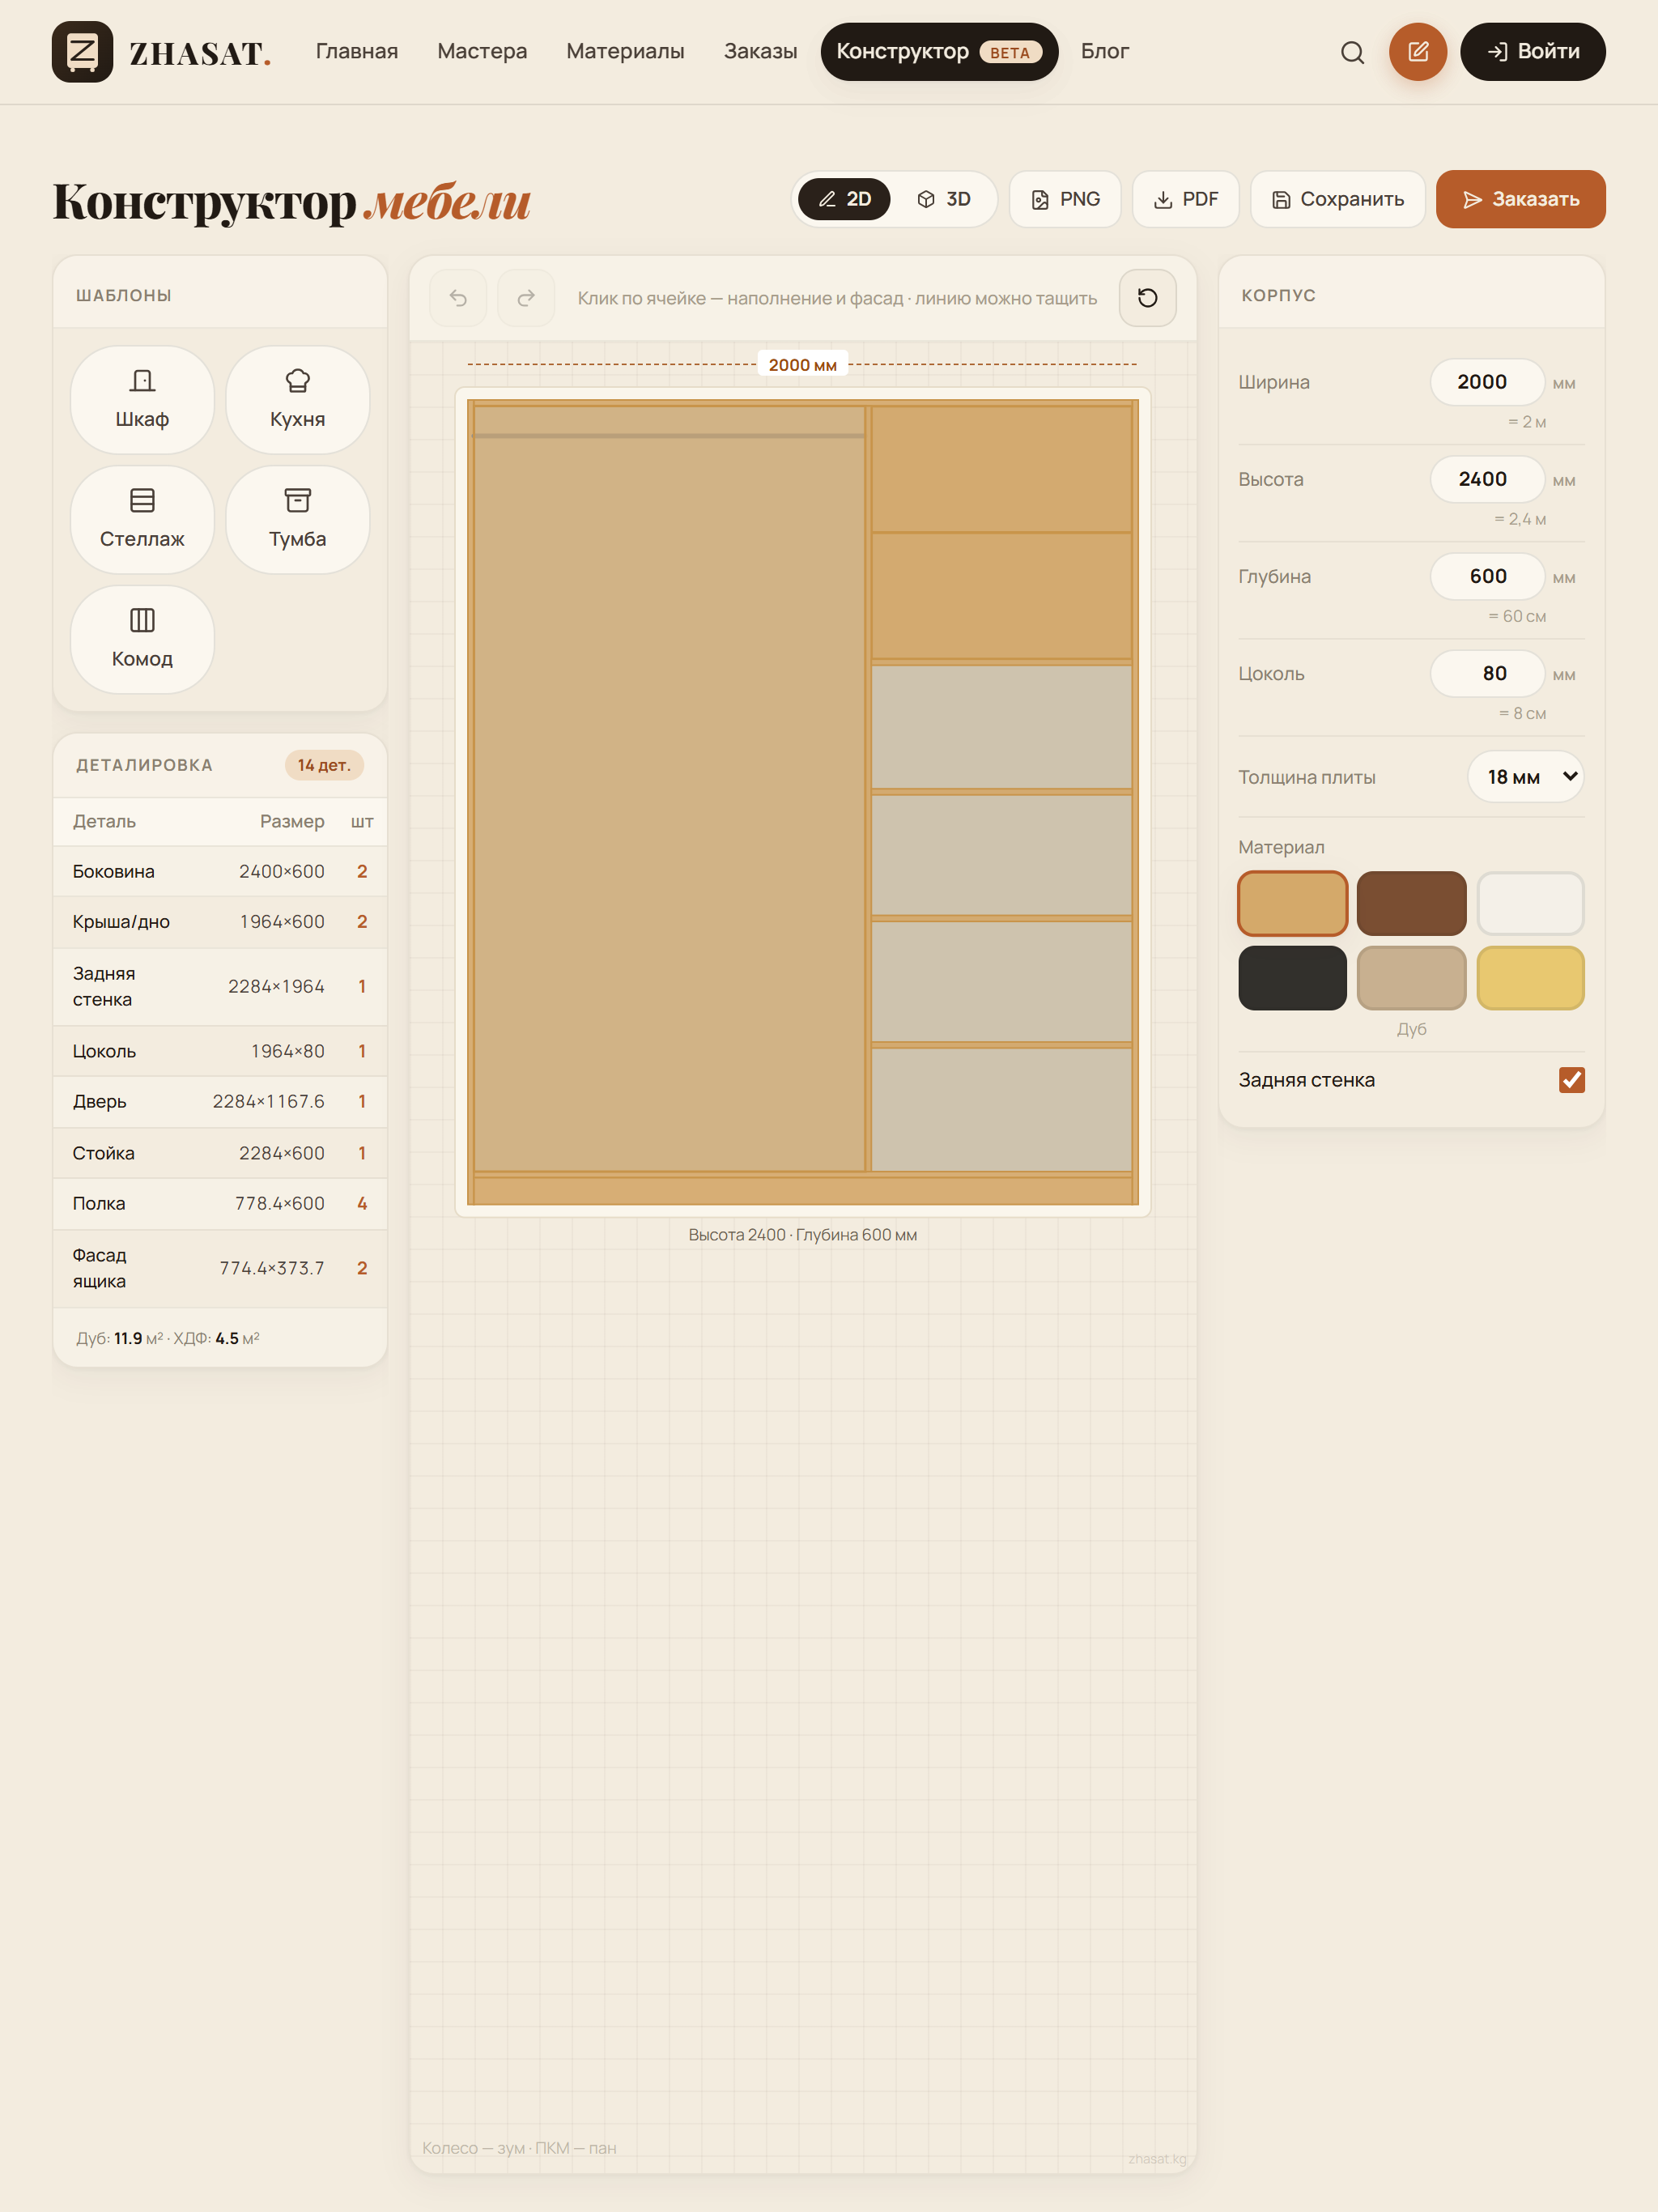This screenshot has height=2212, width=1658.
Task: Click the Высота 2400 · Глубина 600 caption
Action: [802, 1235]
